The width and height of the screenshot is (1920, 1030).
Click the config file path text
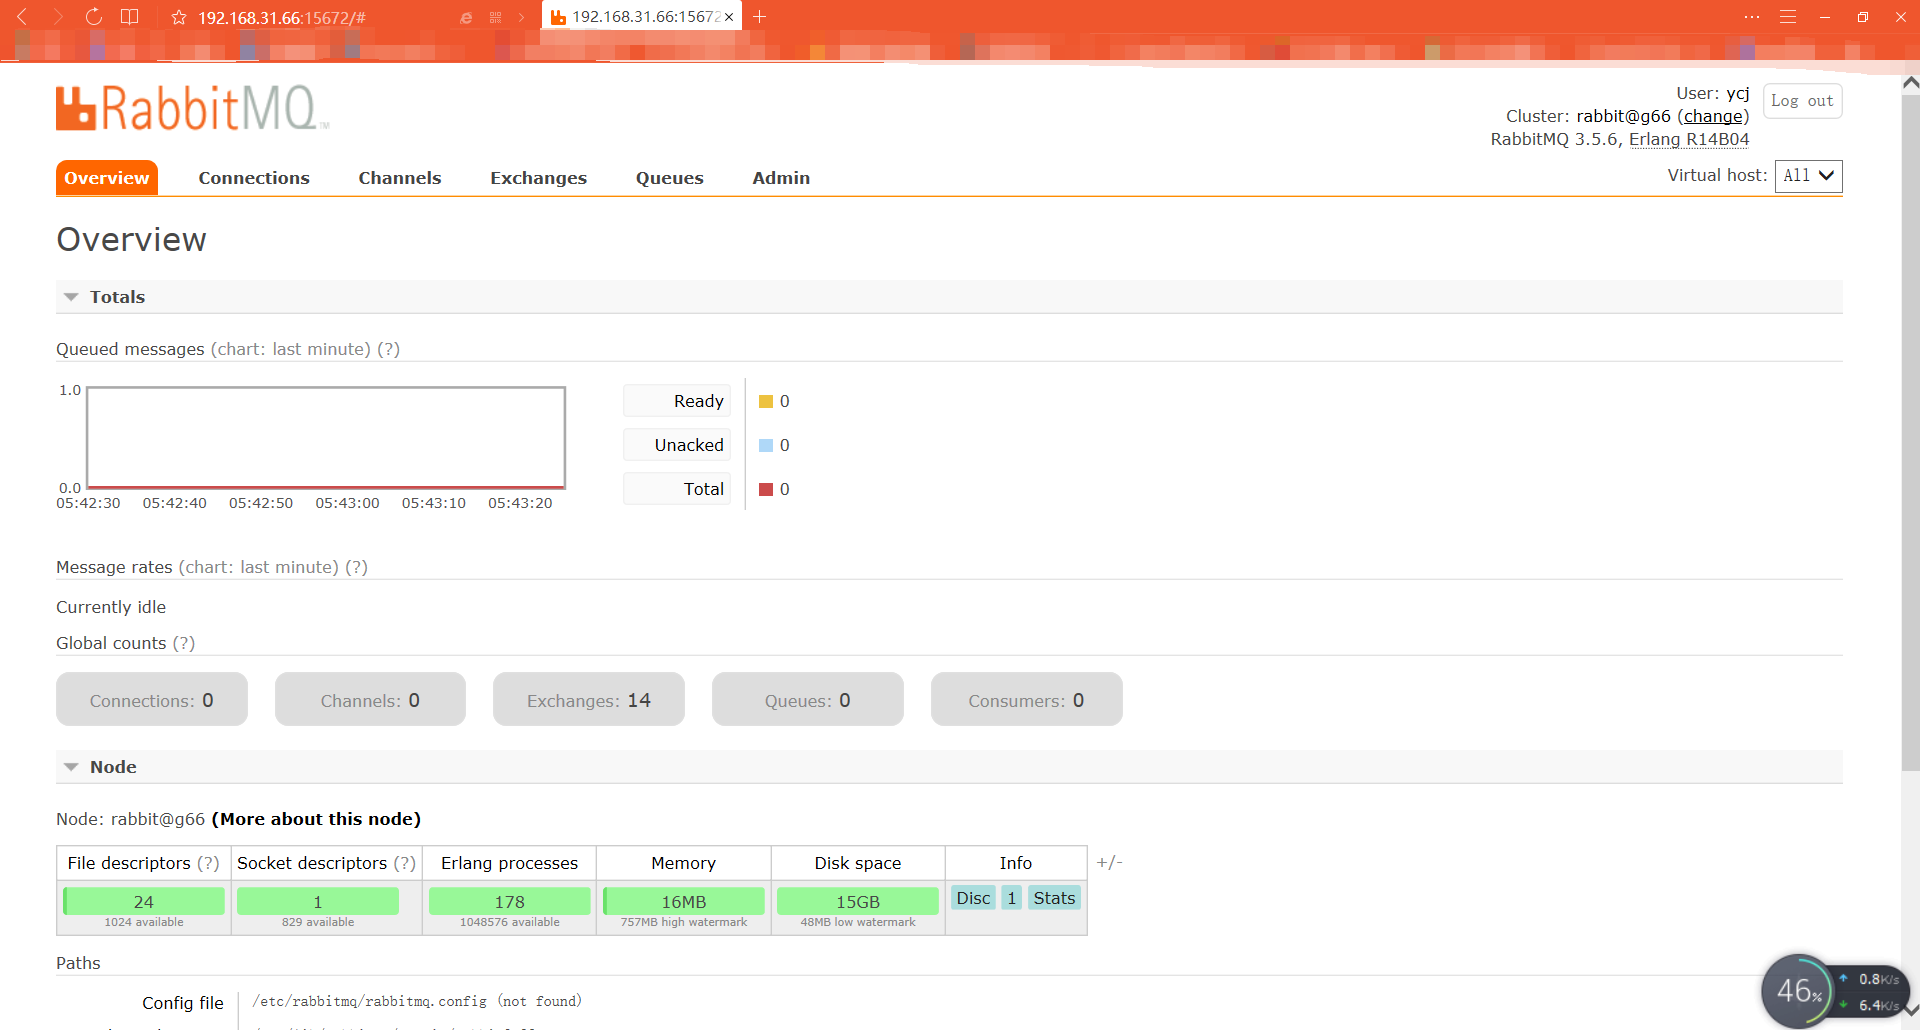(417, 1001)
